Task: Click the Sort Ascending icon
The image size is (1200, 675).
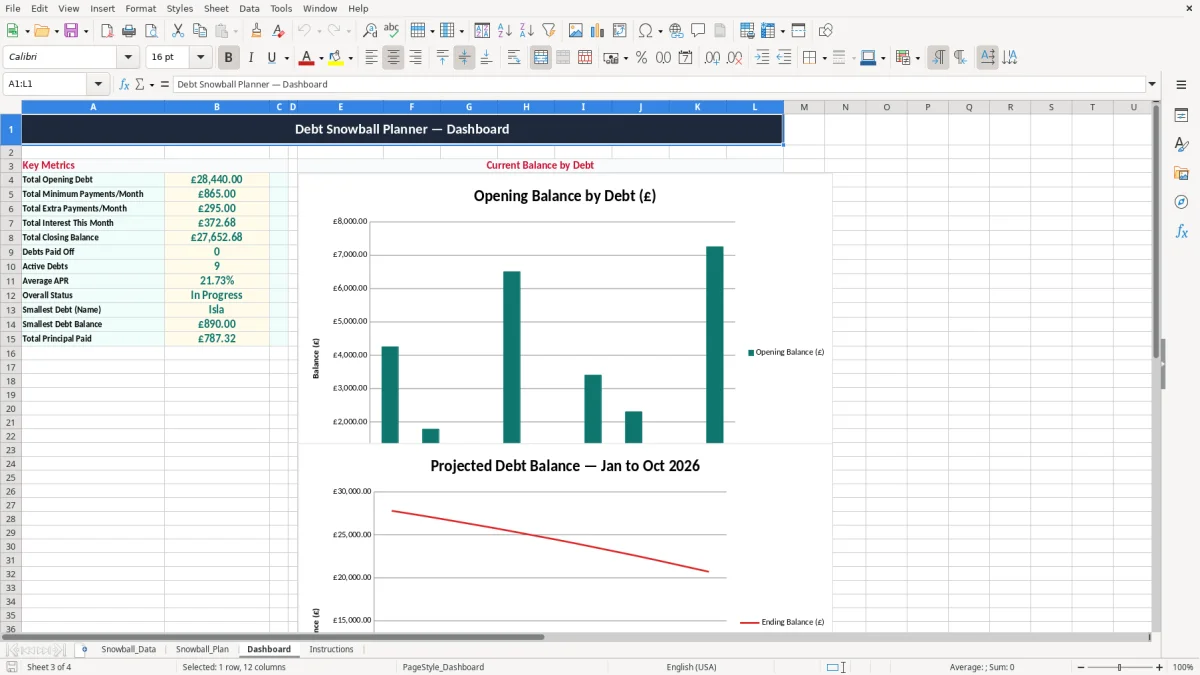Action: 504,31
